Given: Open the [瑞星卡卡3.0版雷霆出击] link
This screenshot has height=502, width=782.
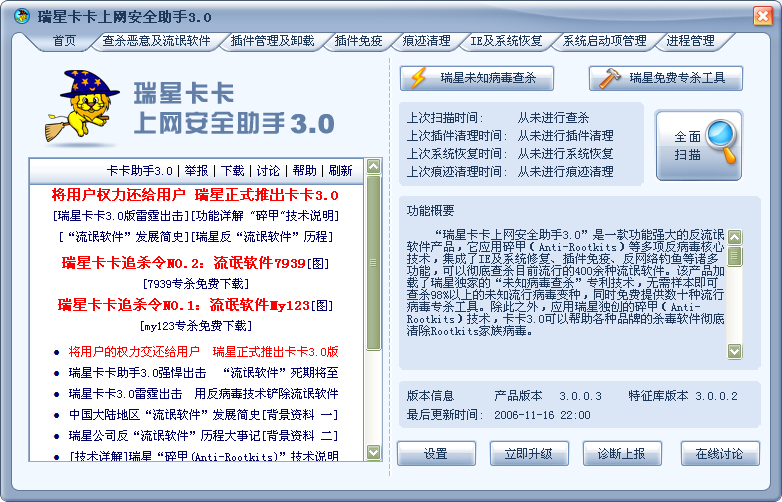Looking at the screenshot, I should point(121,216).
